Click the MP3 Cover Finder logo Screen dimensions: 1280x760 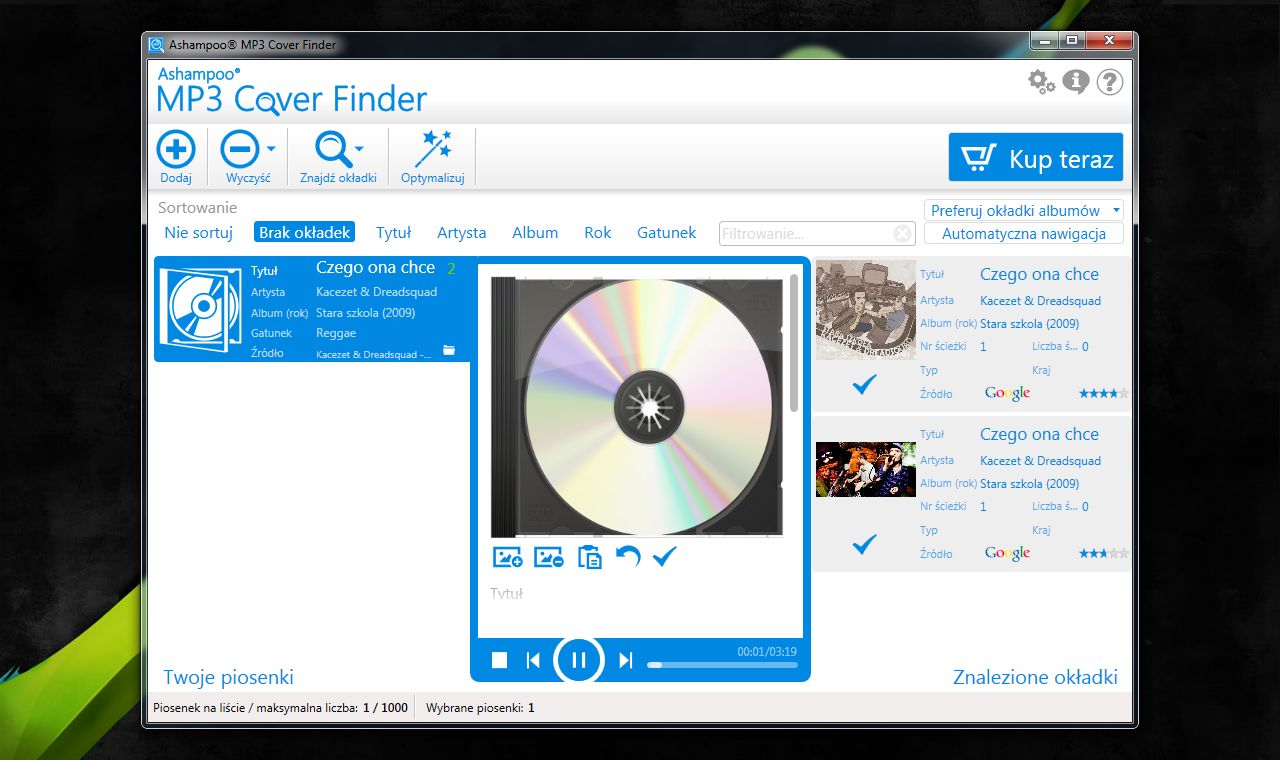tap(292, 91)
